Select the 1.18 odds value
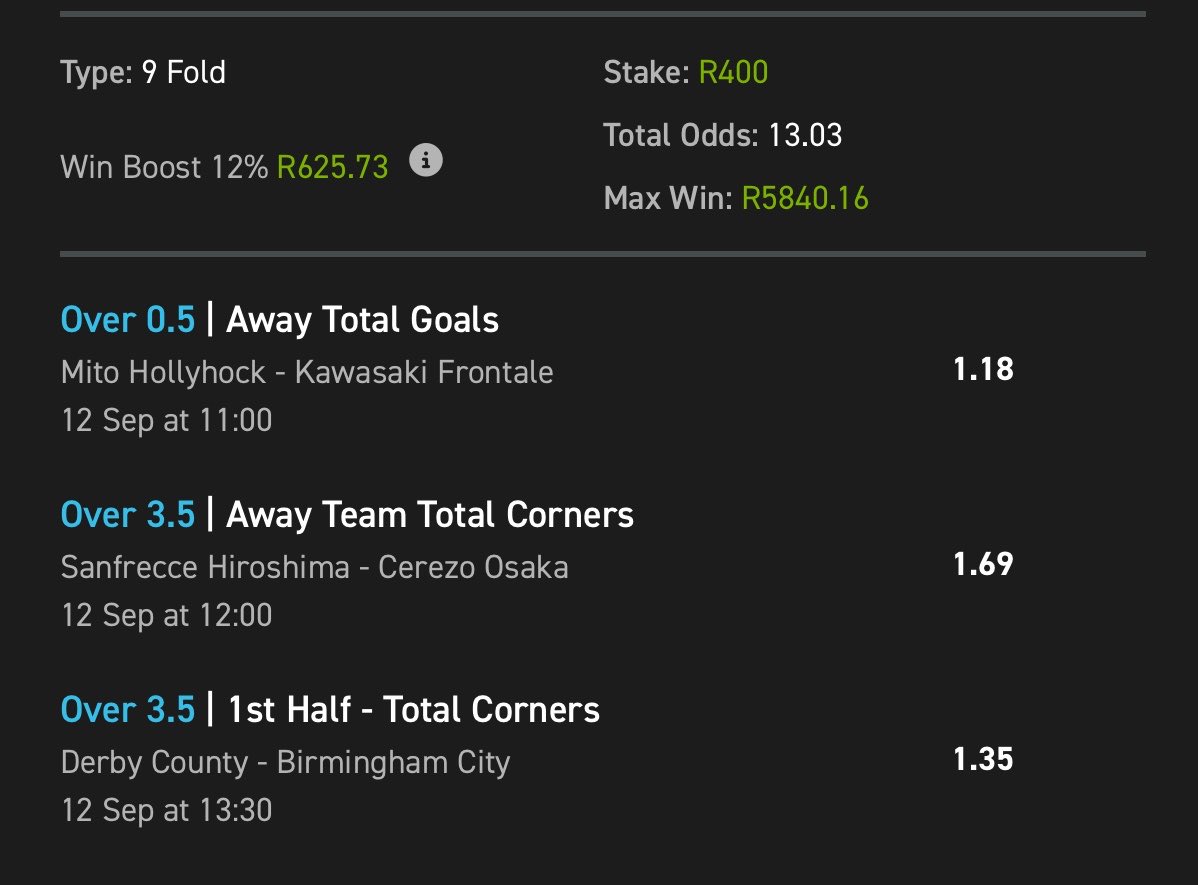1198x885 pixels. [x=983, y=369]
